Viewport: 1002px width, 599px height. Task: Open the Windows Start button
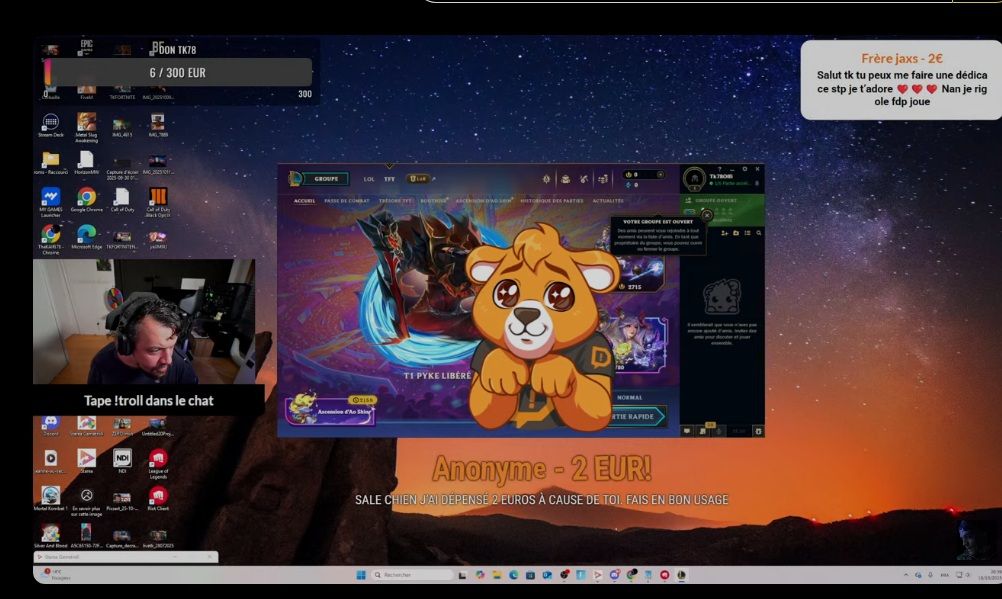click(x=360, y=575)
